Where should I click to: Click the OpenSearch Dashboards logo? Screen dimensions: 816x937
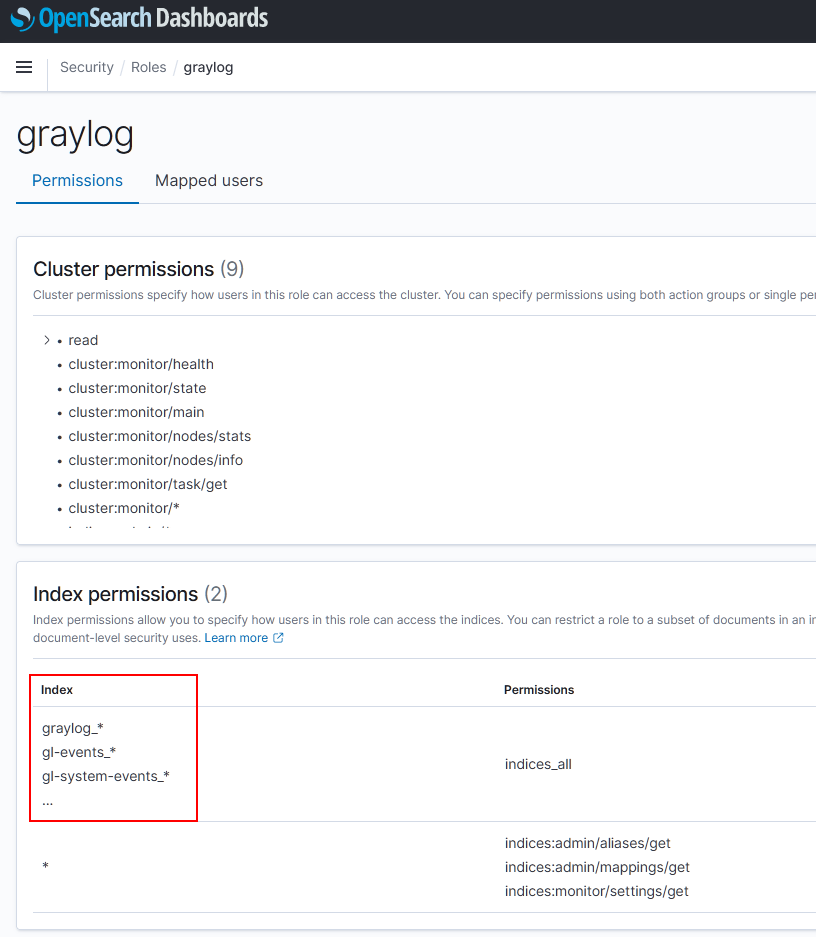[139, 19]
